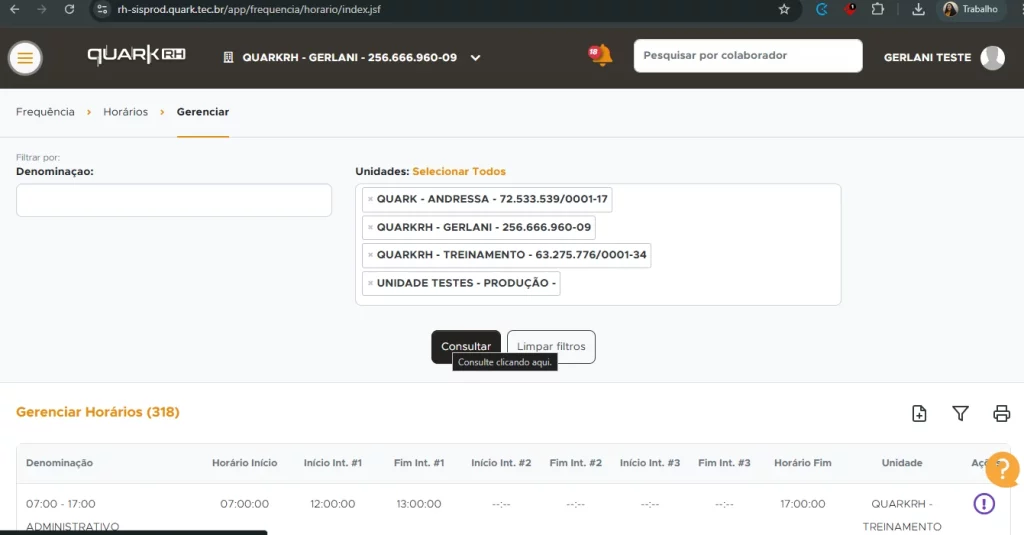Bookmark this page with the star icon

784,9
